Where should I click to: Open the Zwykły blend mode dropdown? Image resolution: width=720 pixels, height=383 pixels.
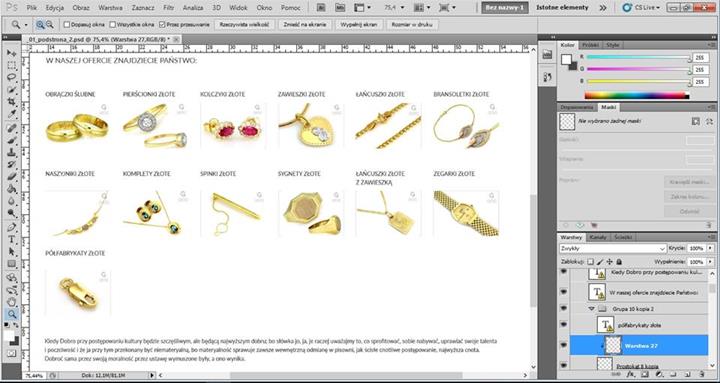coord(613,248)
